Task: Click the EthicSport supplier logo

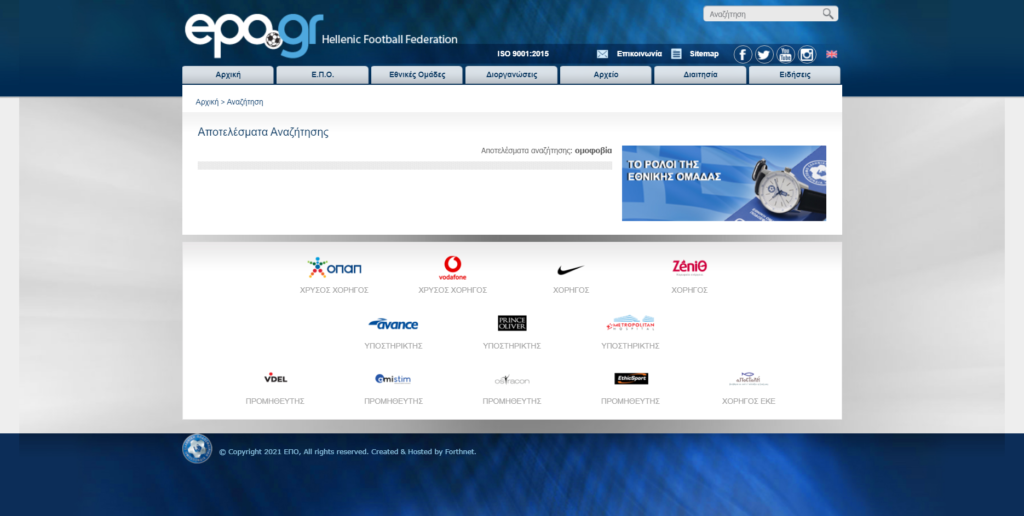Action: coord(631,379)
